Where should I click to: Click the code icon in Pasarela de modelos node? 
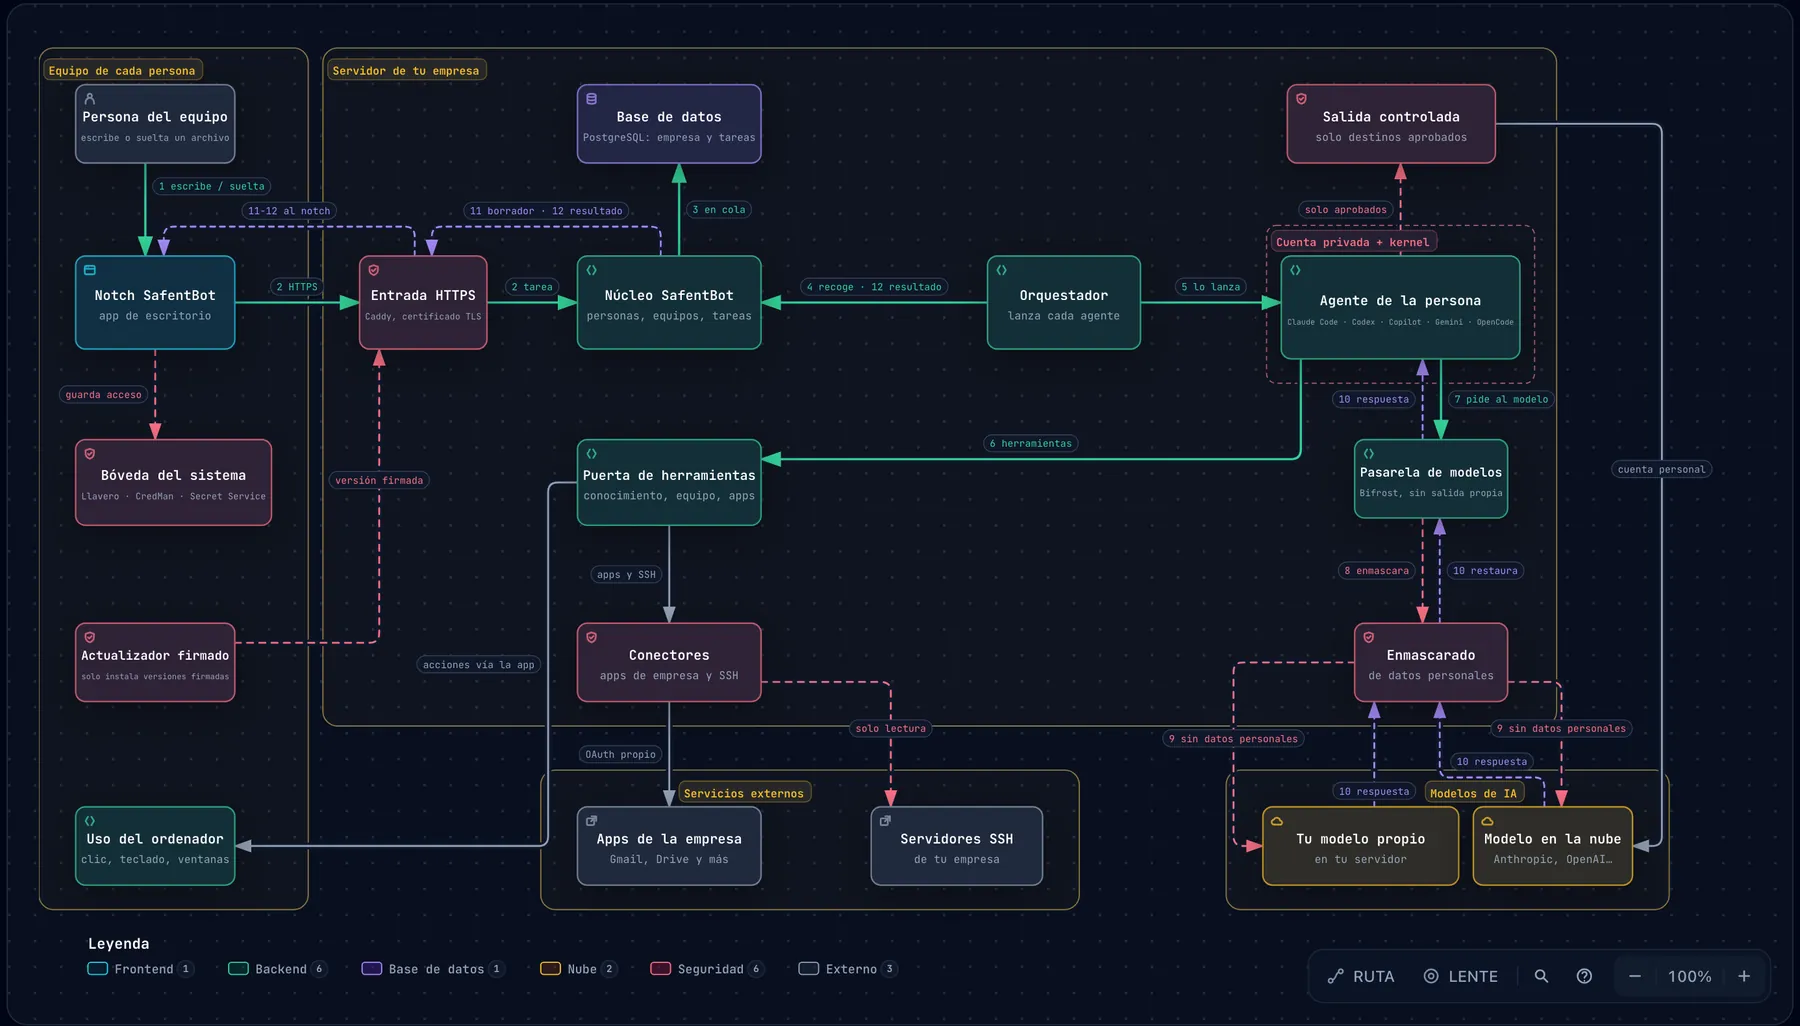pos(1369,454)
